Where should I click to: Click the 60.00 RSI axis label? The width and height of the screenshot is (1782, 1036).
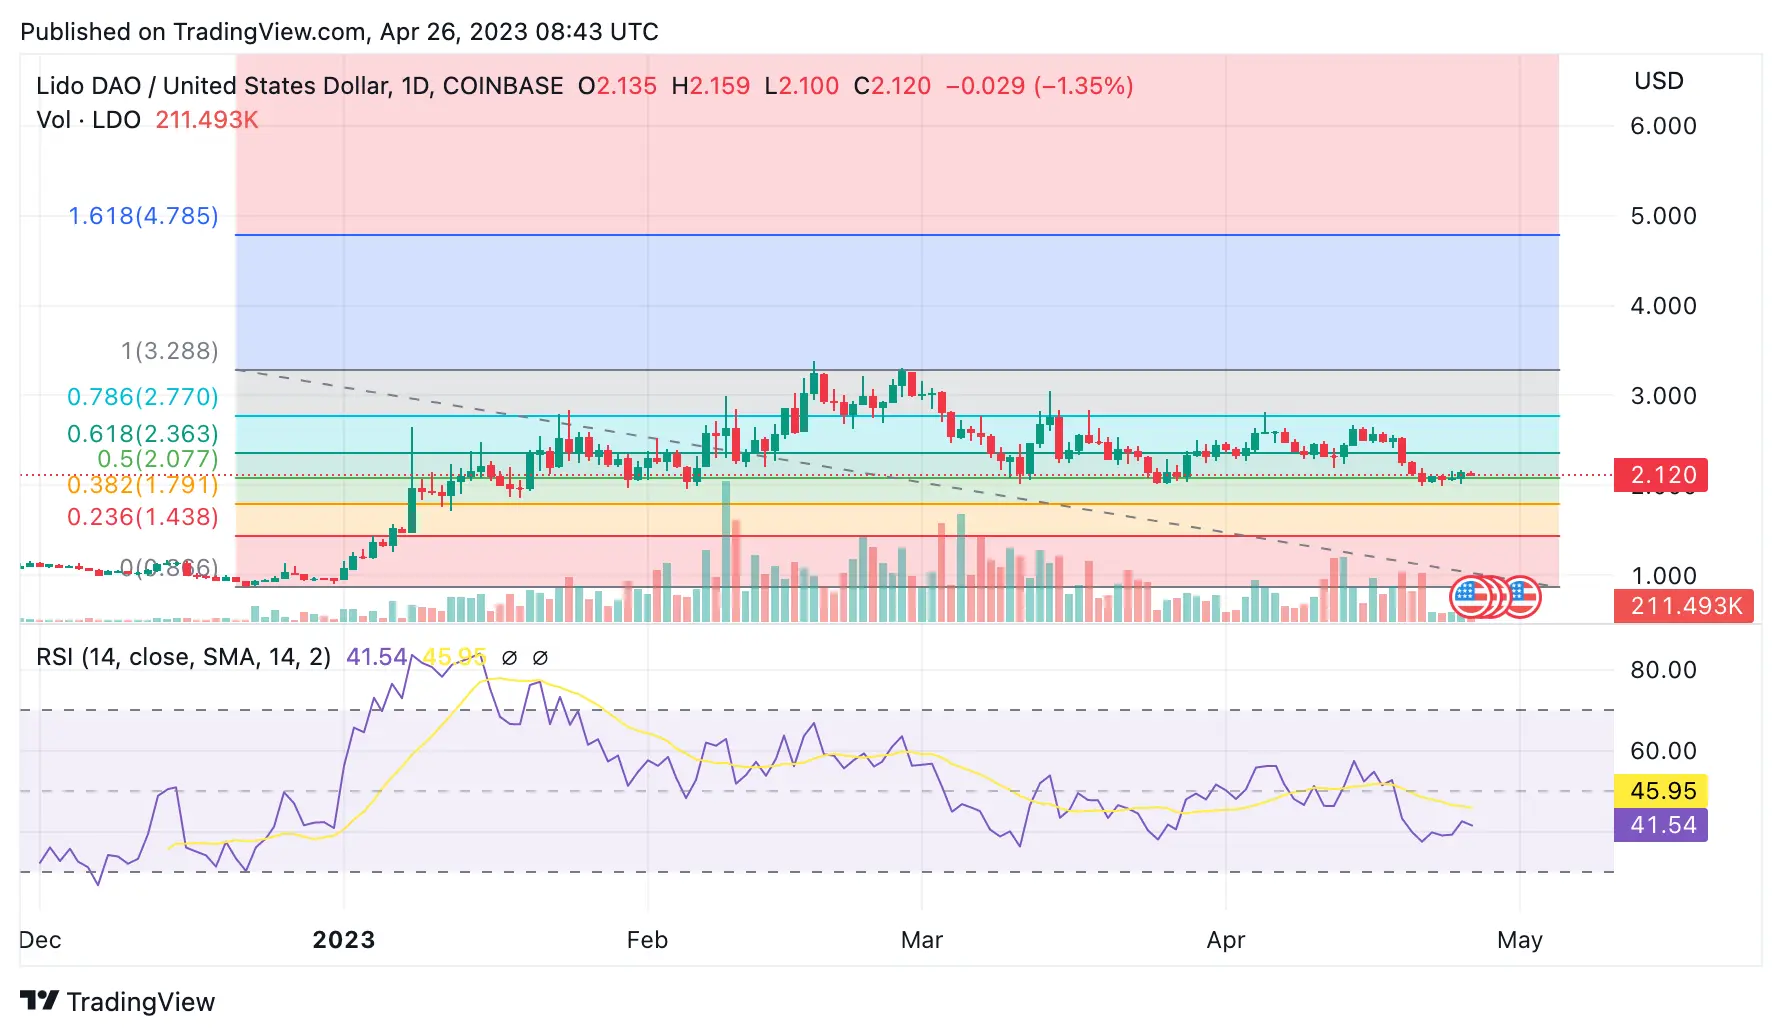(1663, 751)
